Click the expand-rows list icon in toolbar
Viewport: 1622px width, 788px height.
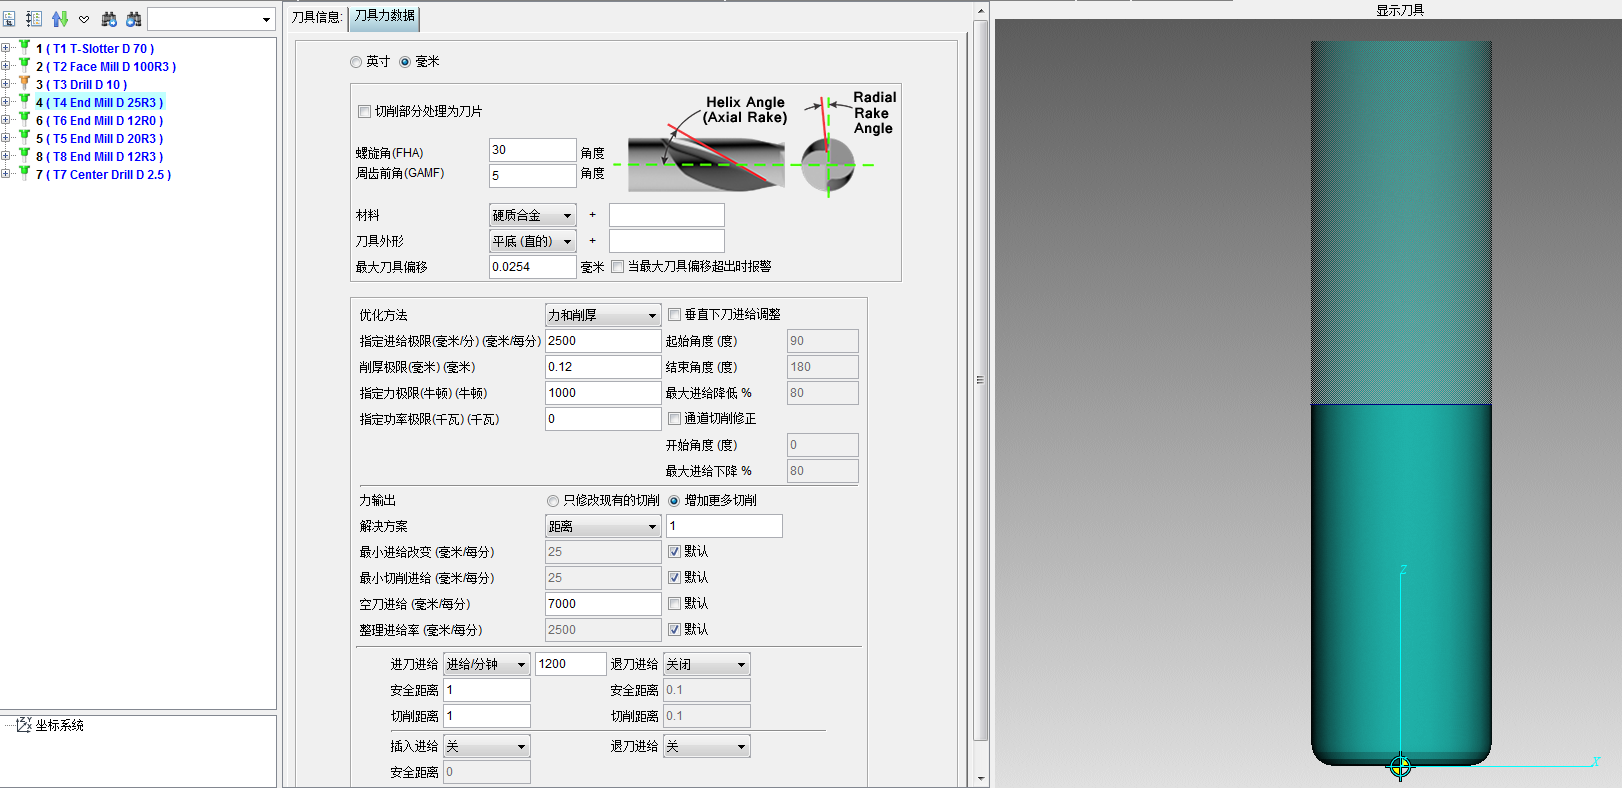33,19
